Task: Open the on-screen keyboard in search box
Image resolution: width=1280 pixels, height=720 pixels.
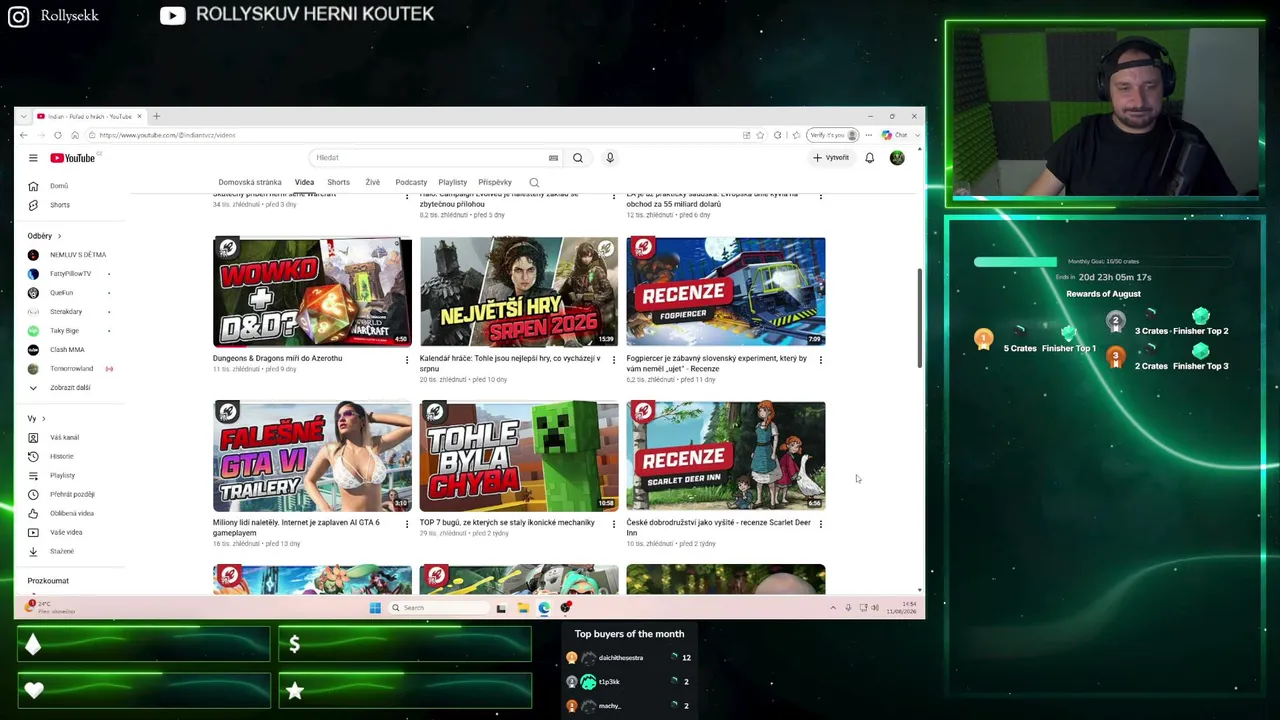Action: (553, 158)
